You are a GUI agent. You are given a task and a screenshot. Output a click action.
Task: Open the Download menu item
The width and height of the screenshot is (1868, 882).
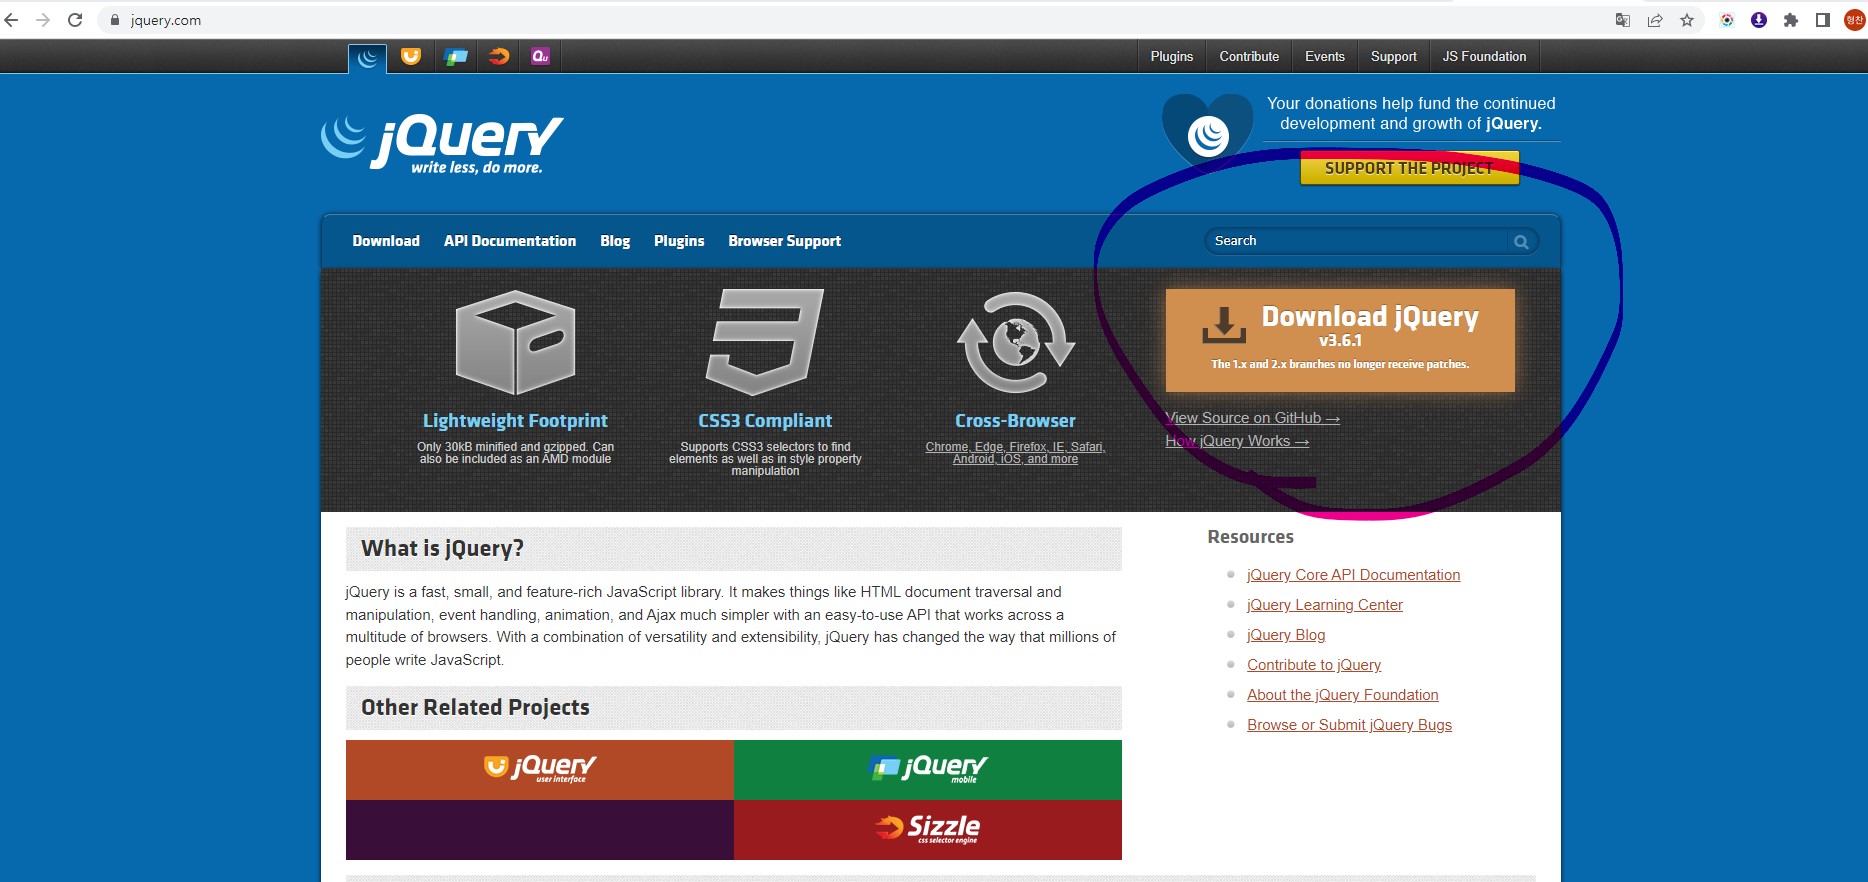[x=386, y=241]
